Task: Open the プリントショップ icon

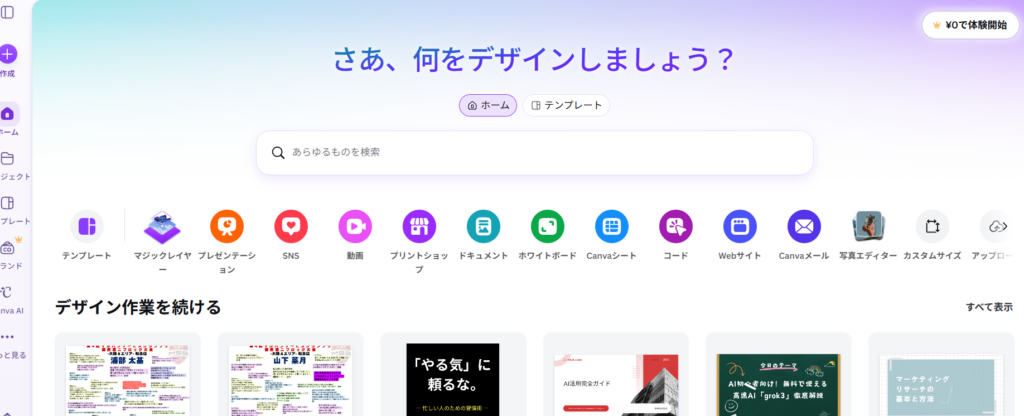Action: [419, 226]
